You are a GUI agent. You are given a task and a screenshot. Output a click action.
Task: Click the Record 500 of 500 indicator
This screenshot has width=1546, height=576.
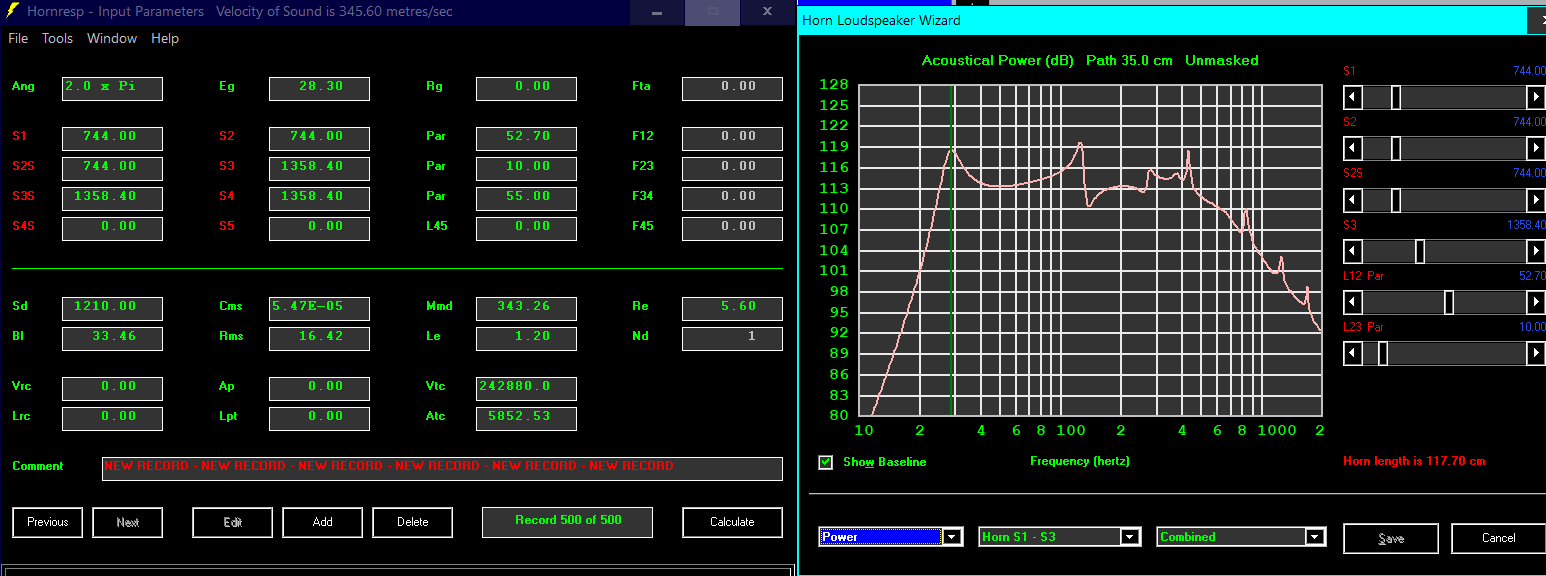click(568, 522)
